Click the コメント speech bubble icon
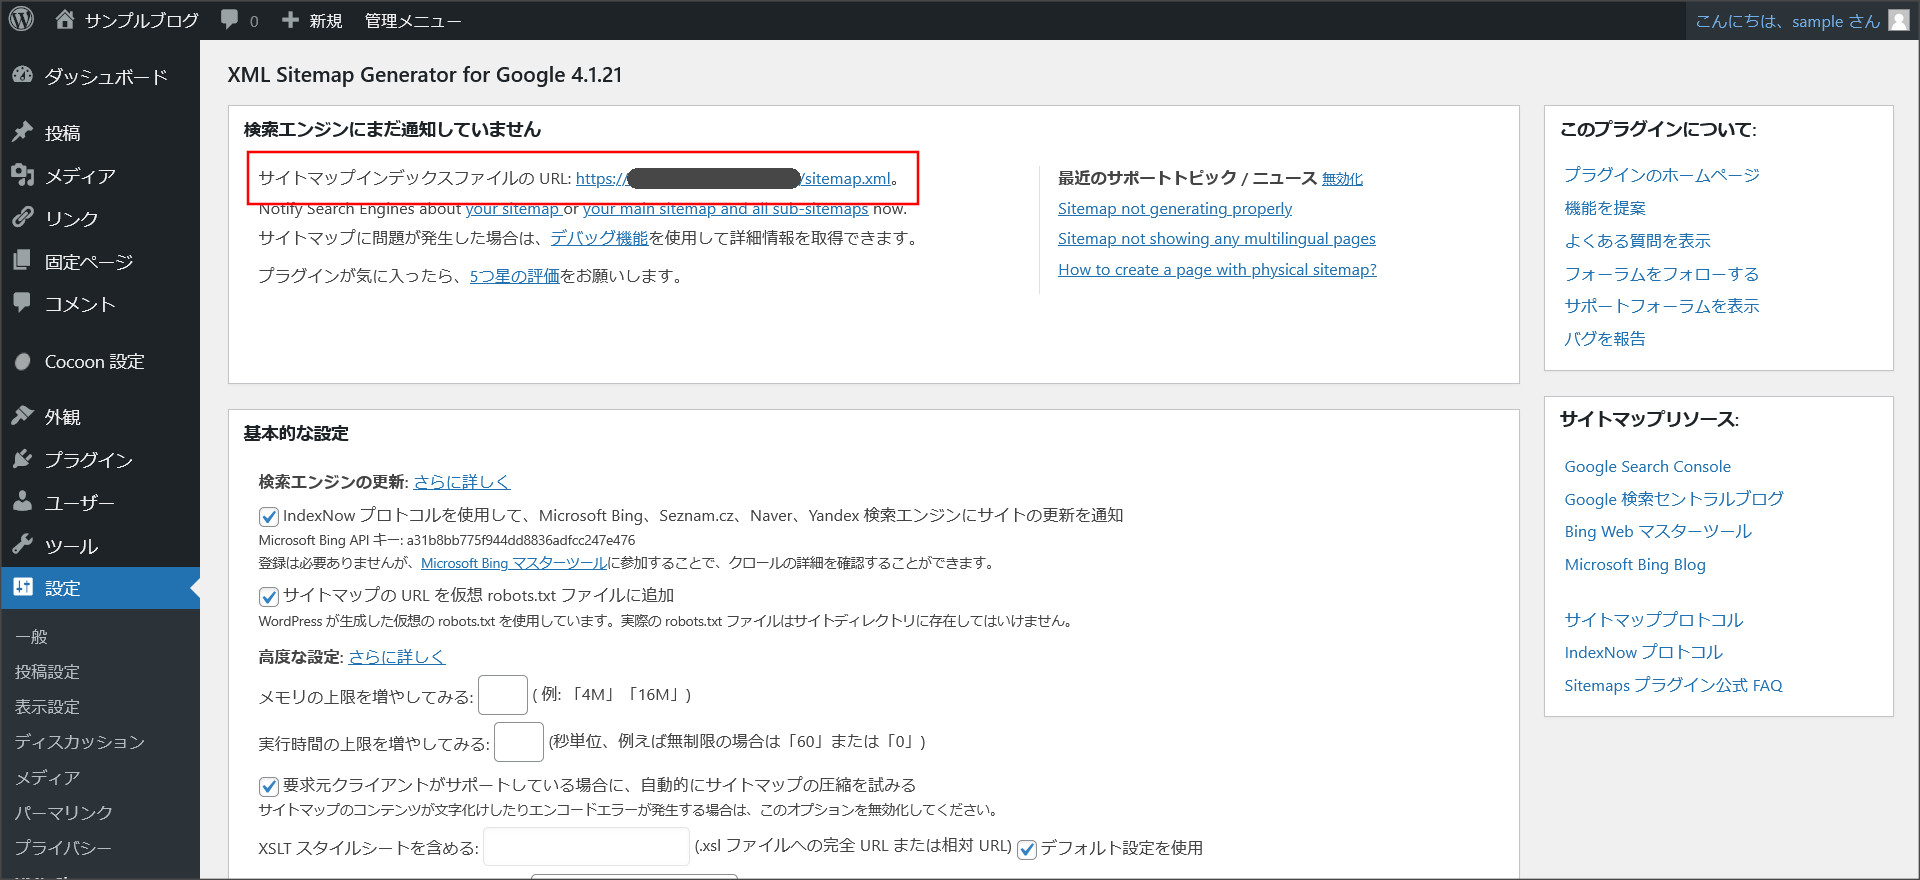This screenshot has width=1920, height=880. 22,303
